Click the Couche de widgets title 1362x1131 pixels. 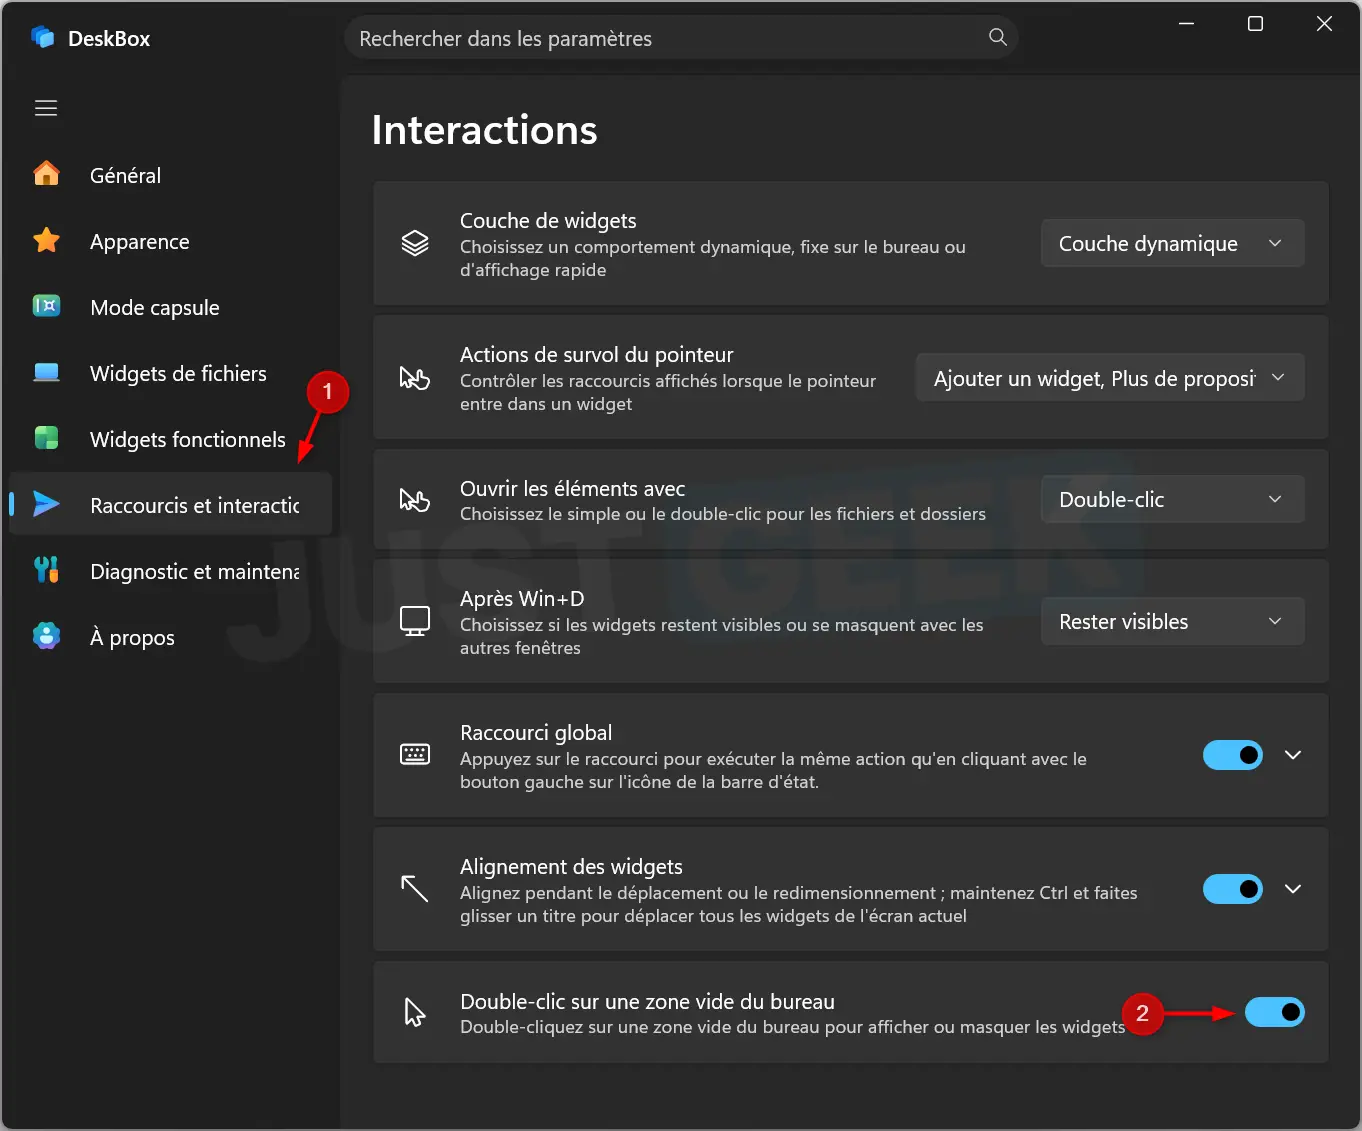point(548,220)
